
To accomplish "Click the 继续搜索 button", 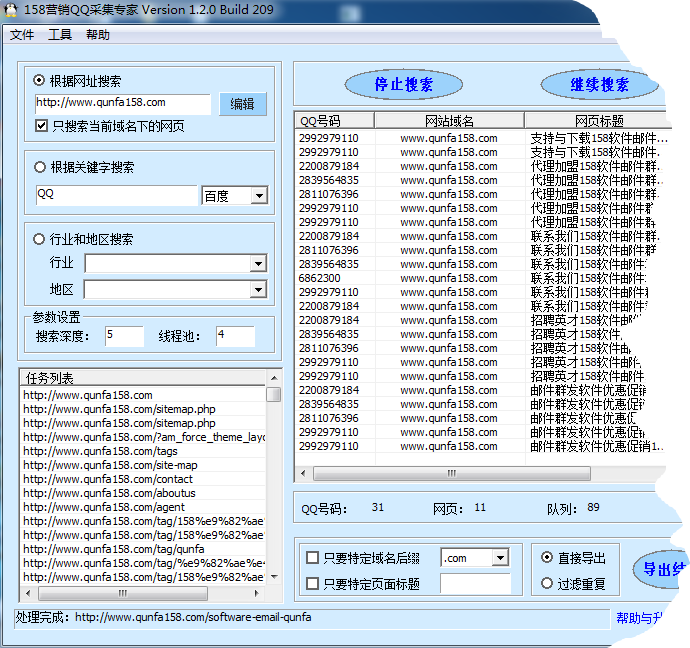I will pyautogui.click(x=599, y=84).
